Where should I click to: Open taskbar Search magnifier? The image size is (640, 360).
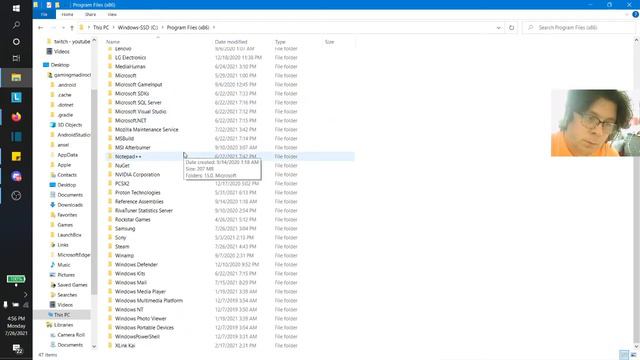click(16, 25)
